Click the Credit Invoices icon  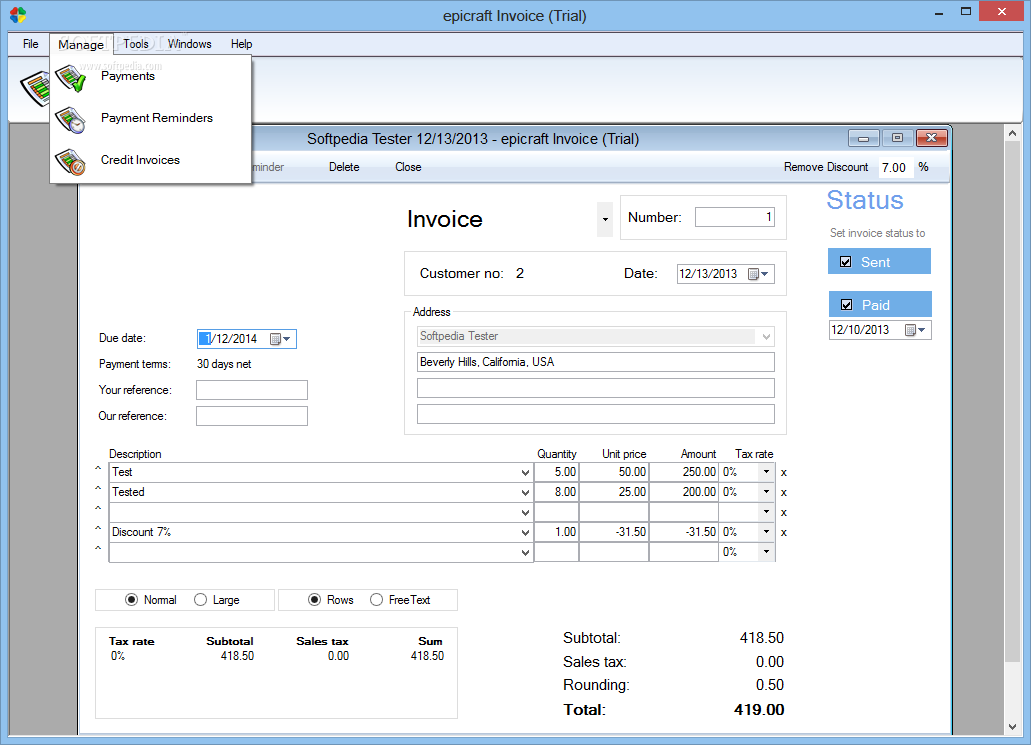coord(70,162)
